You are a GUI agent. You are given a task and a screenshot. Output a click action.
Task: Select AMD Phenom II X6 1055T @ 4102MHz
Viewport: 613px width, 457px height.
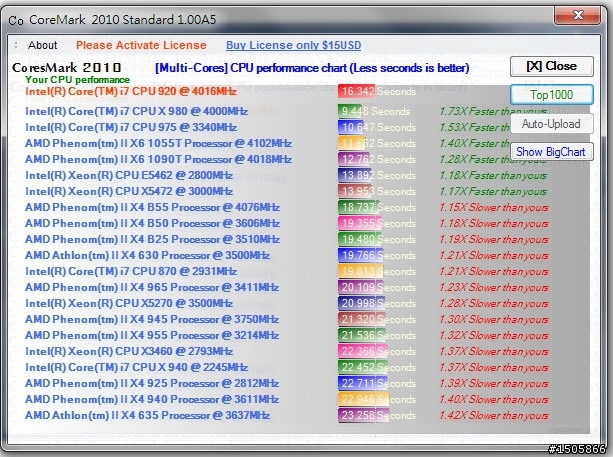point(158,143)
